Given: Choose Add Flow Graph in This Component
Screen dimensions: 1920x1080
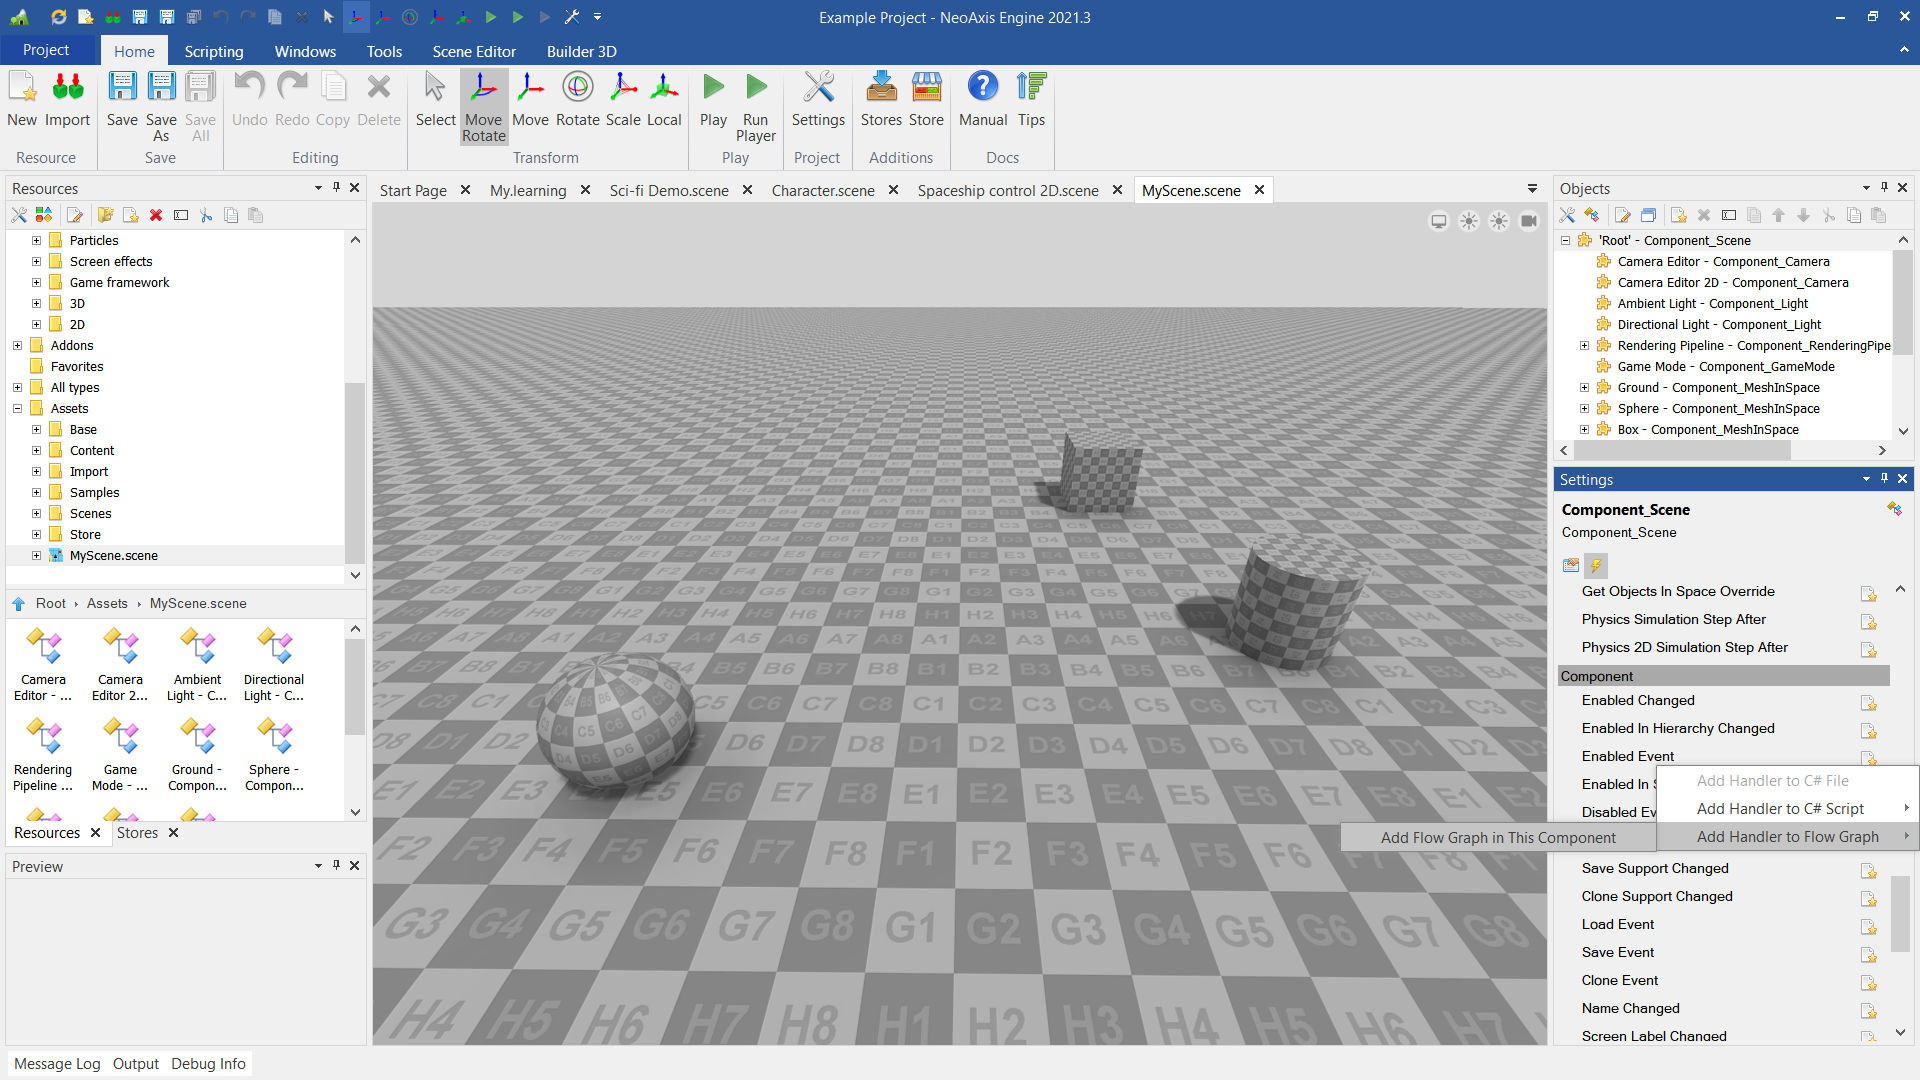Looking at the screenshot, I should pyautogui.click(x=1497, y=838).
